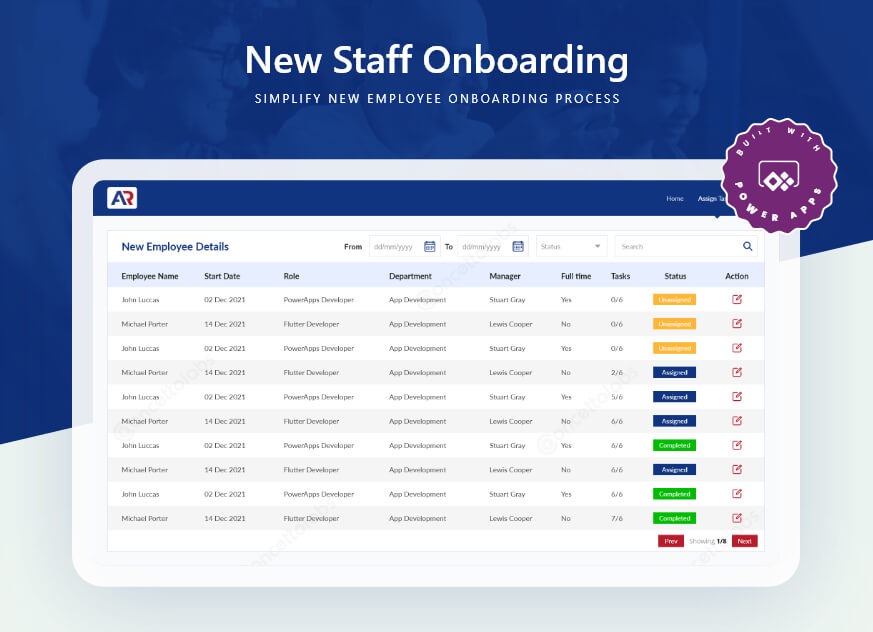Go to the Prev page
873x632 pixels.
point(671,541)
